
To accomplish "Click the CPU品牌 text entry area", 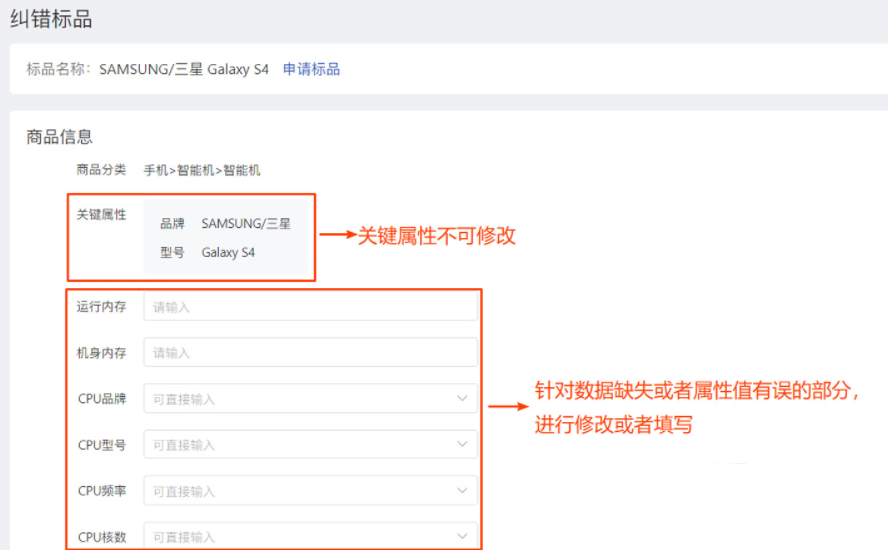I will [x=295, y=399].
